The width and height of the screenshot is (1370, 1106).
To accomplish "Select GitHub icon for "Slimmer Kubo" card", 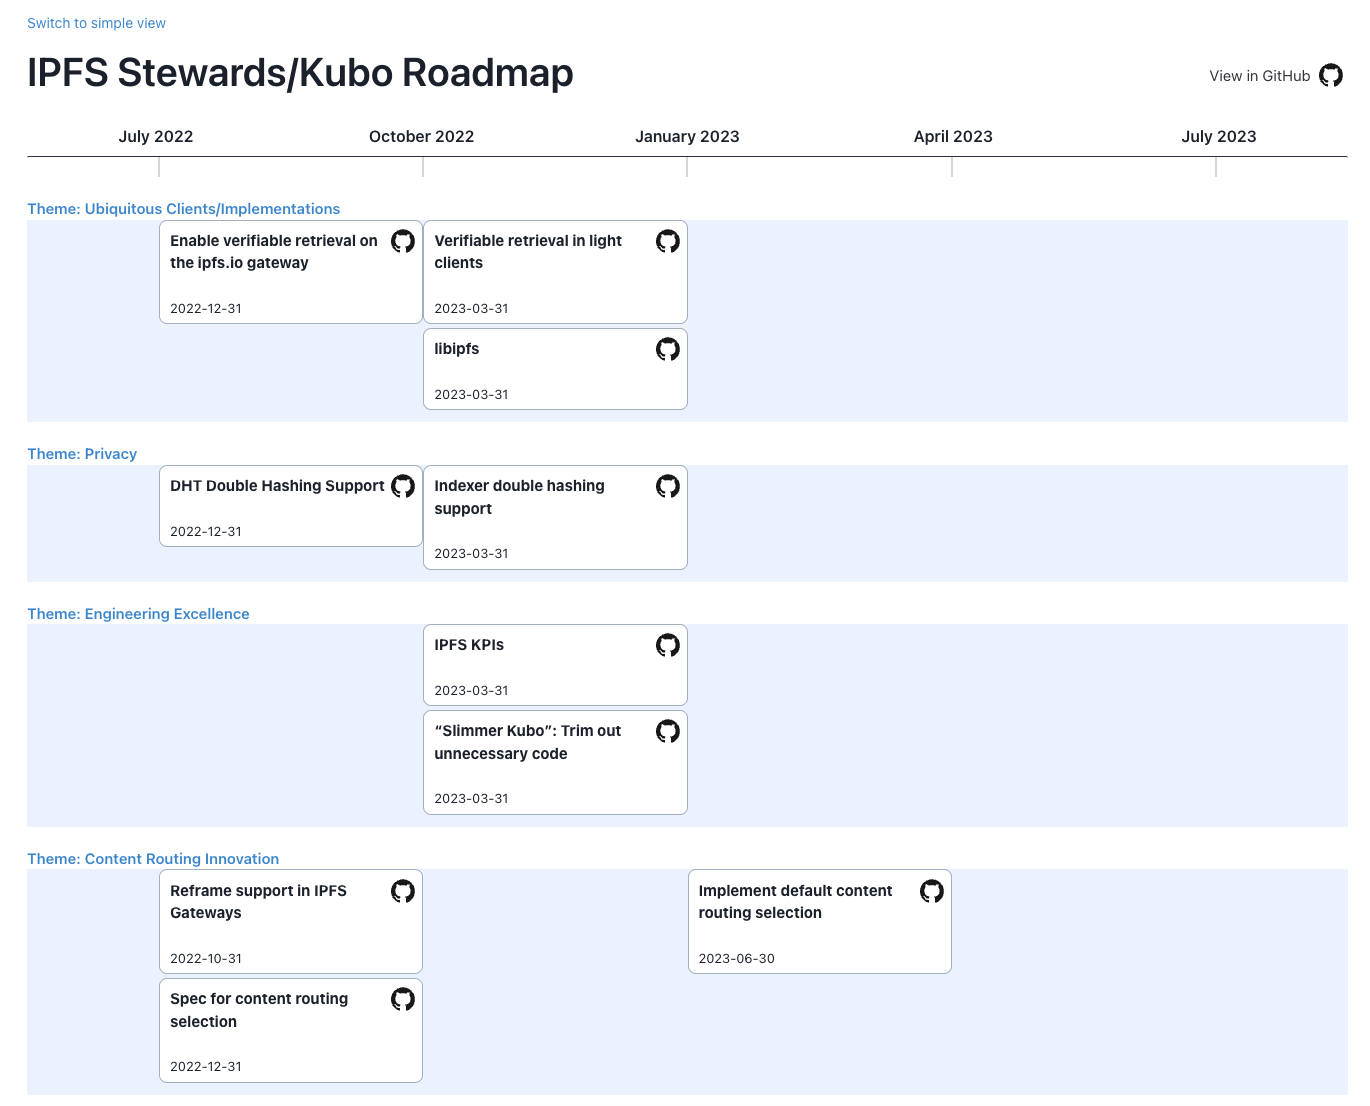I will 668,731.
